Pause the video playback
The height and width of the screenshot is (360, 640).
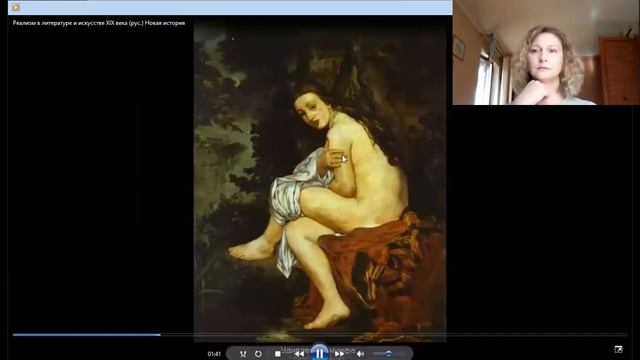(320, 353)
